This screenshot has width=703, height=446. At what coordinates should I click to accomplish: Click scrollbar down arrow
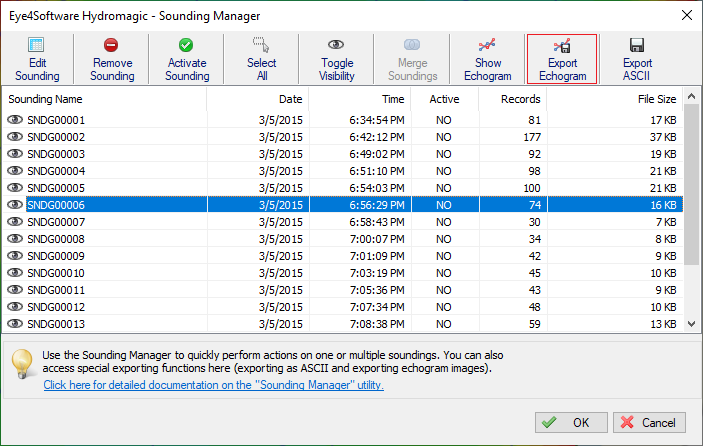[x=691, y=324]
